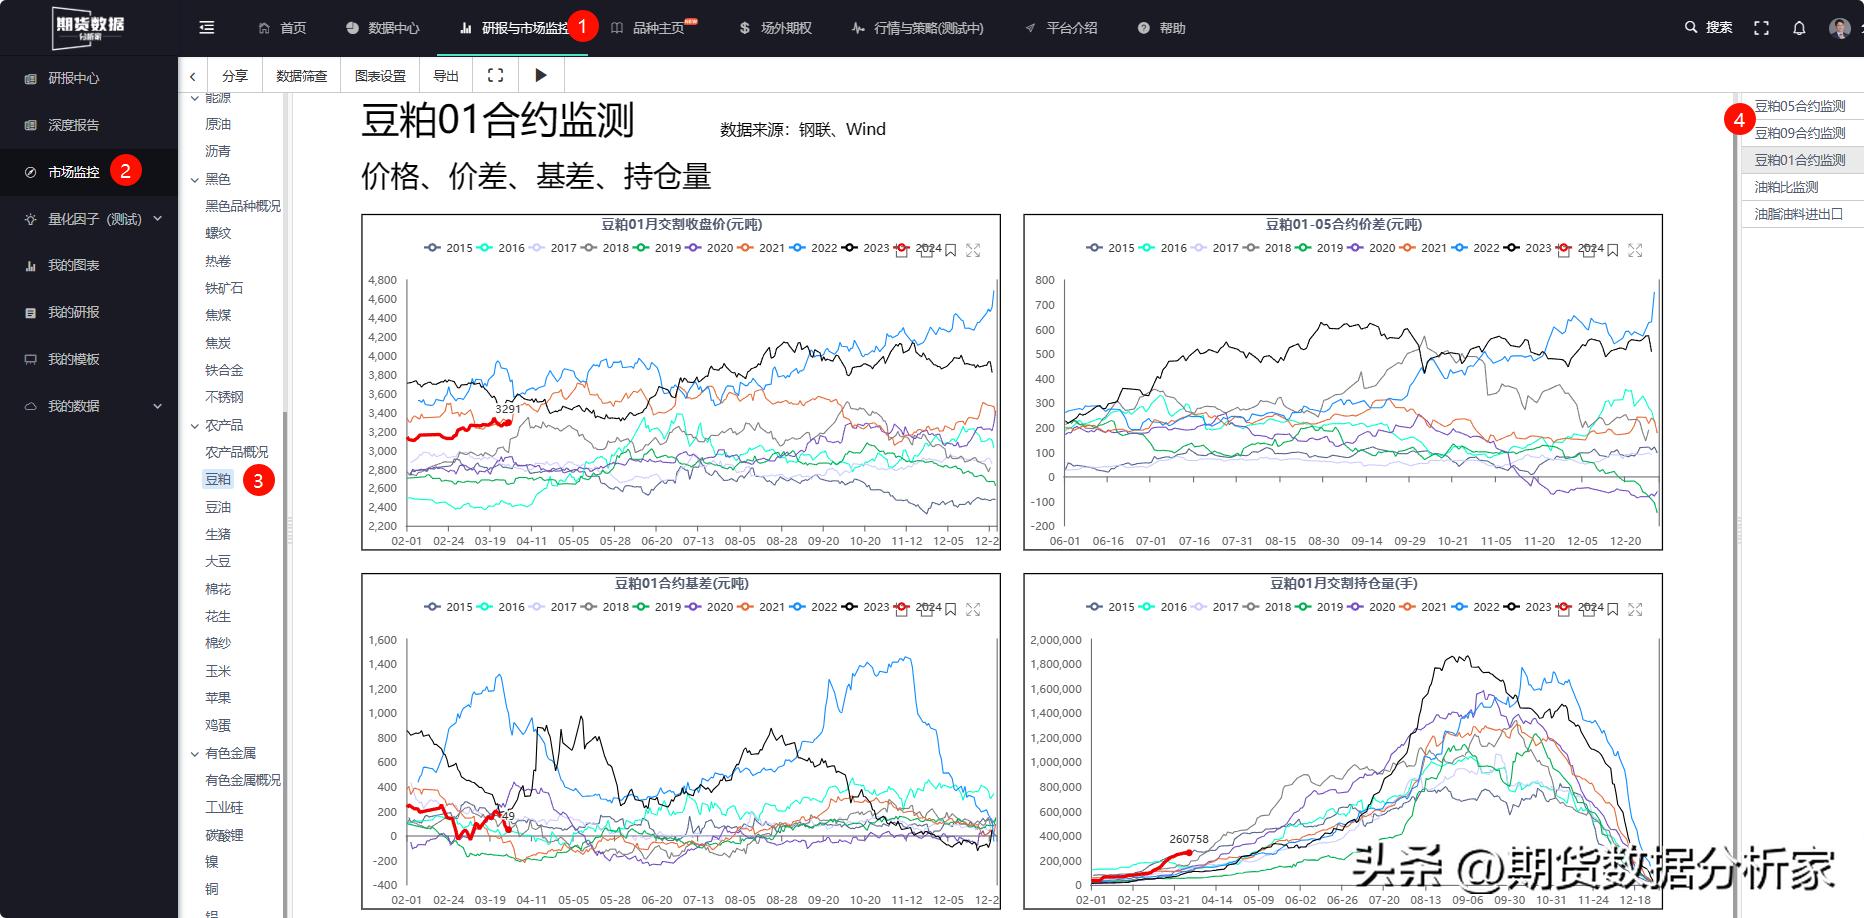Expand the 豆粕01-05合约价差 chart to fullscreen

pos(1635,250)
